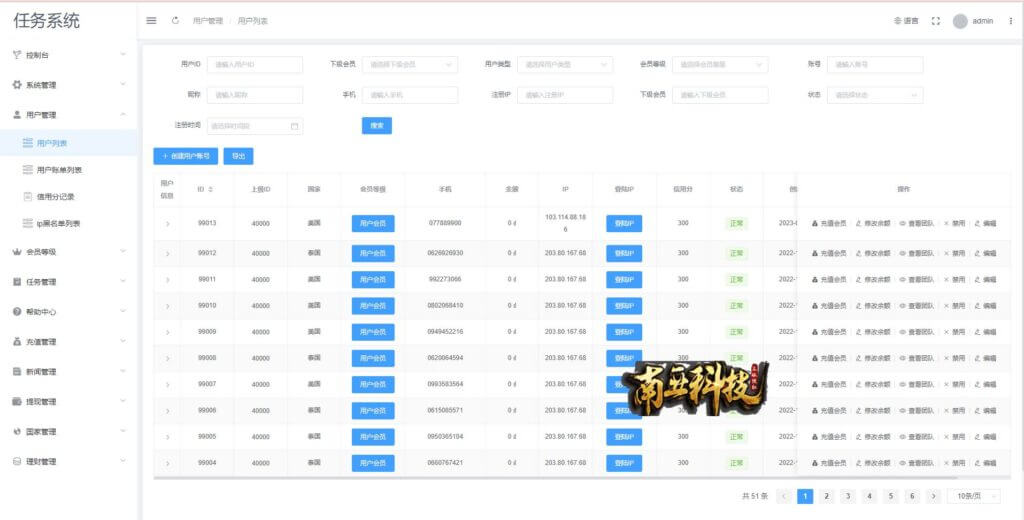Viewport: 1024px width, 520px height.
Task: Collapse the 用户管理 menu chevron
Action: [x=123, y=114]
